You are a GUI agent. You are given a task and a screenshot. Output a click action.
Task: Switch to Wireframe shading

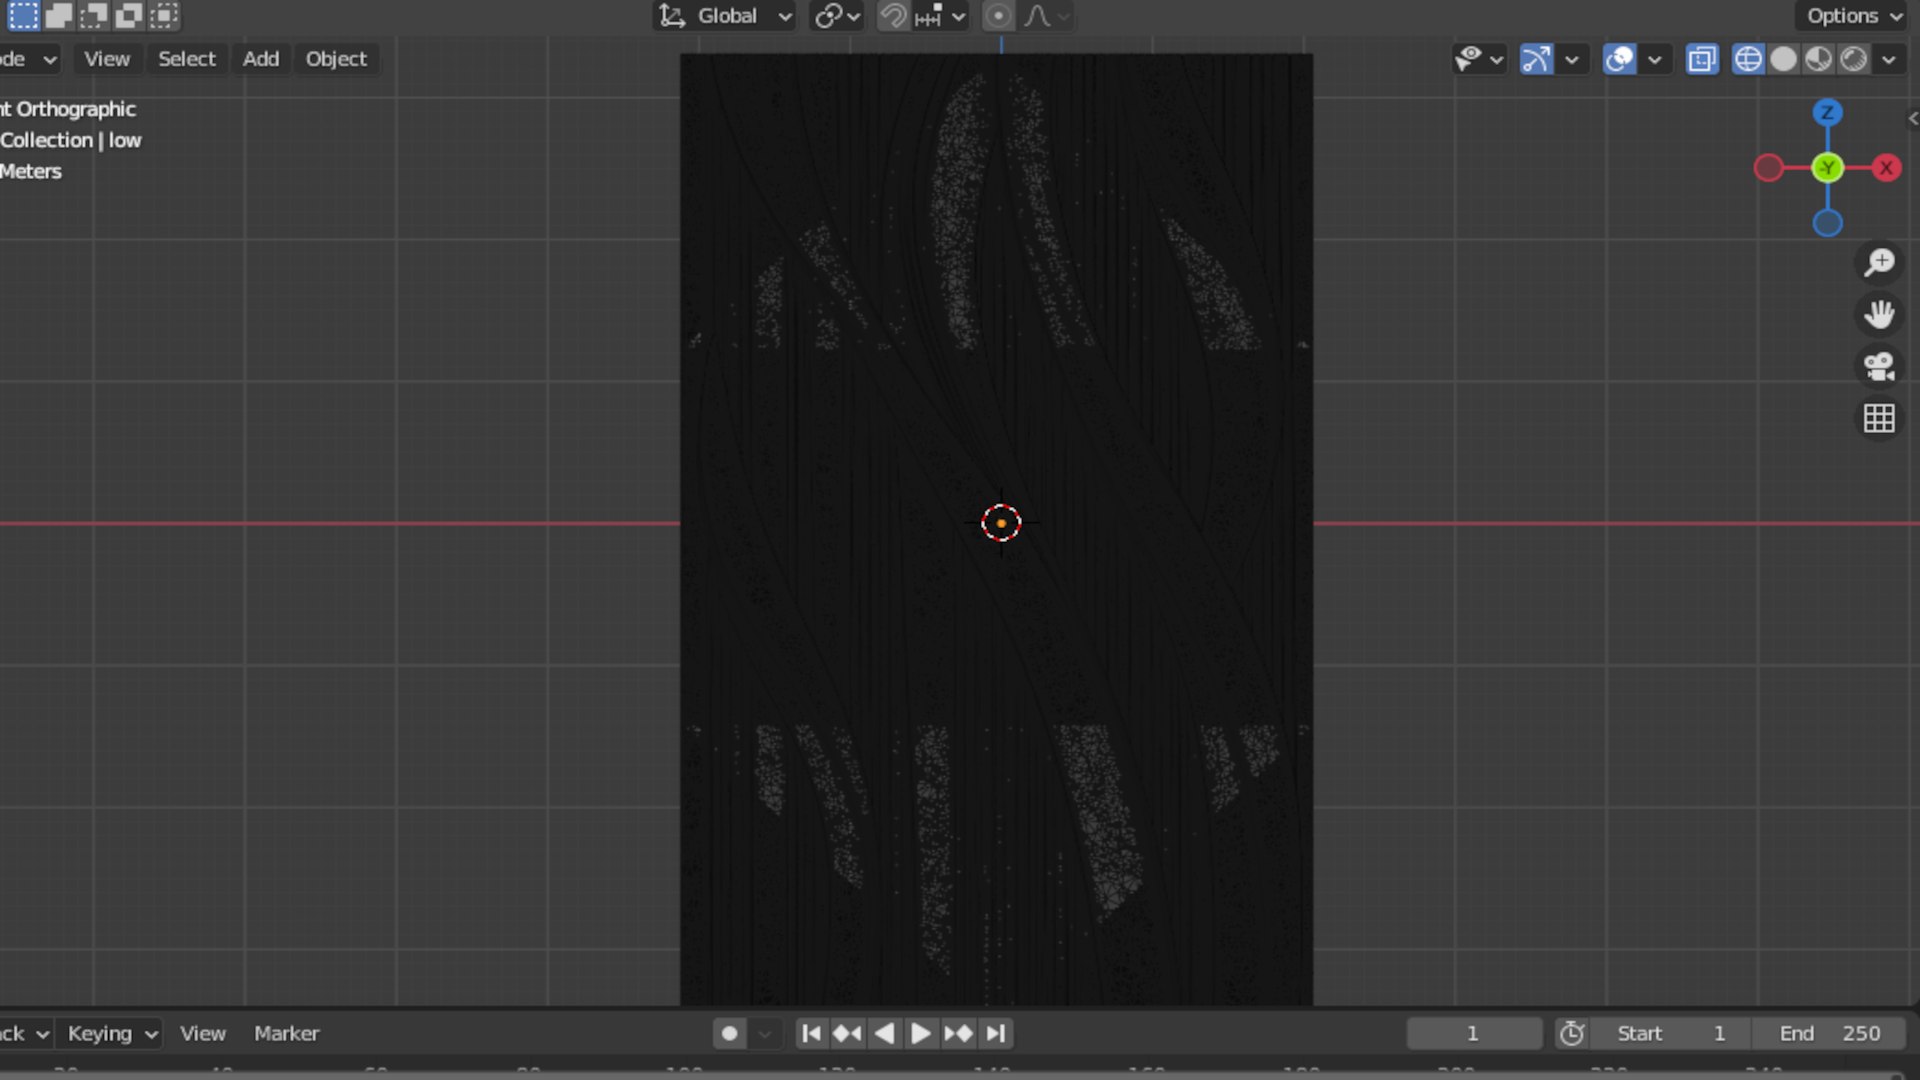pos(1748,59)
